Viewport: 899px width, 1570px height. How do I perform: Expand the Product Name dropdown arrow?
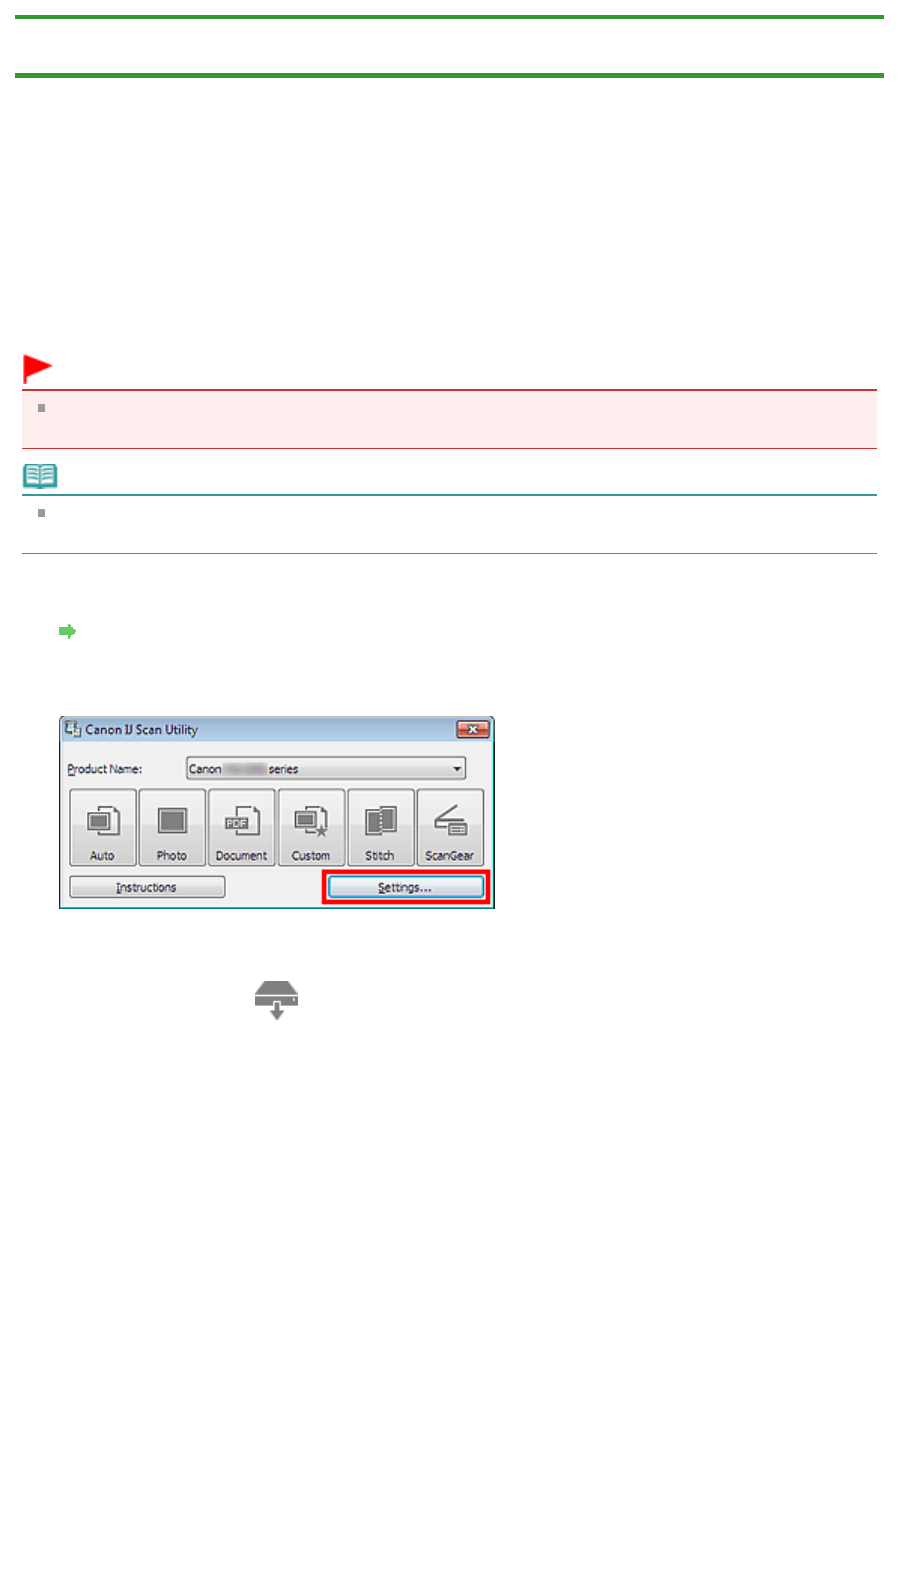pyautogui.click(x=457, y=769)
